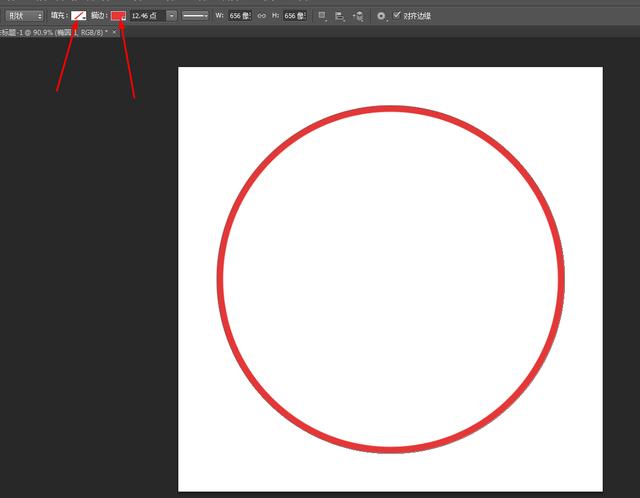The image size is (640, 498).
Task: Open the path arrangement icon
Action: [358, 16]
